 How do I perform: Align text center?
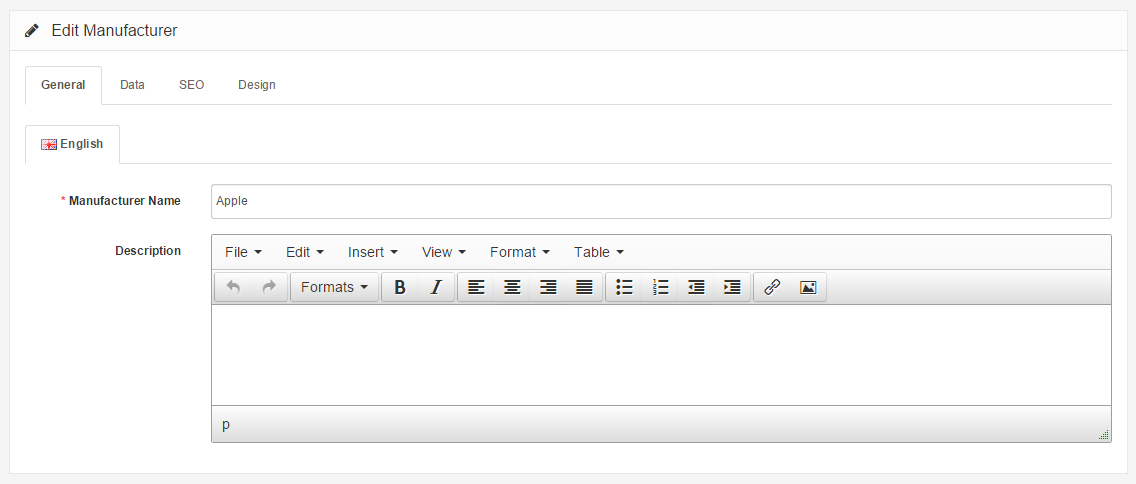click(512, 288)
